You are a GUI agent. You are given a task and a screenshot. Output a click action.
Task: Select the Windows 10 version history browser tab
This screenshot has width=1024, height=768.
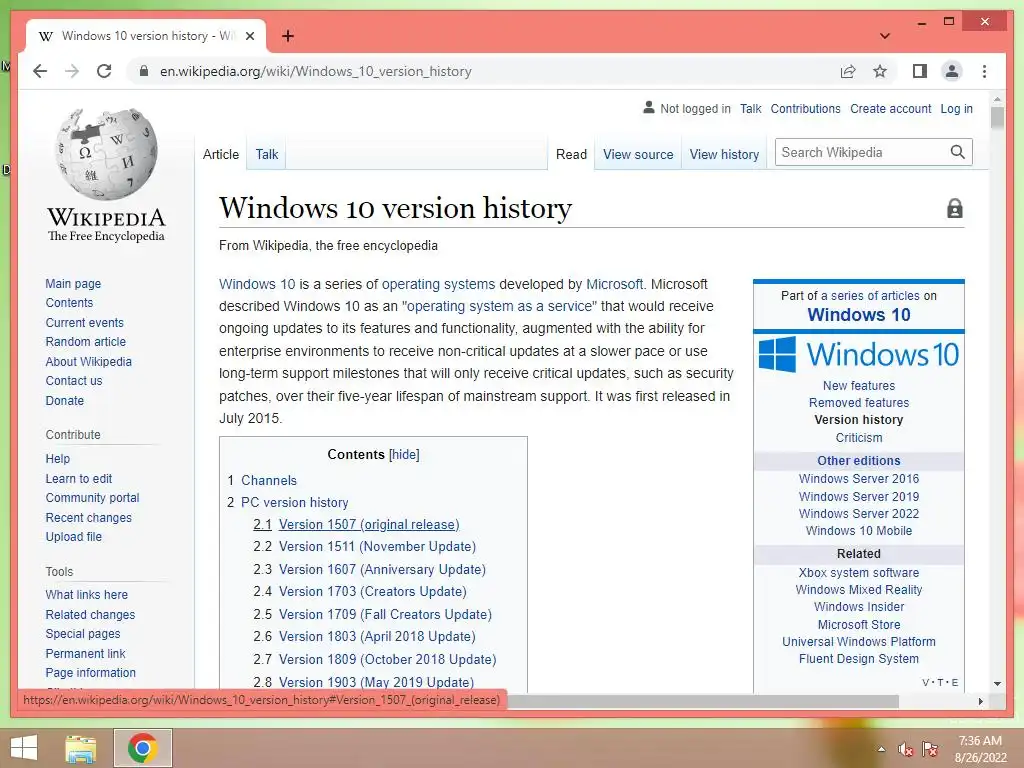[x=145, y=36]
